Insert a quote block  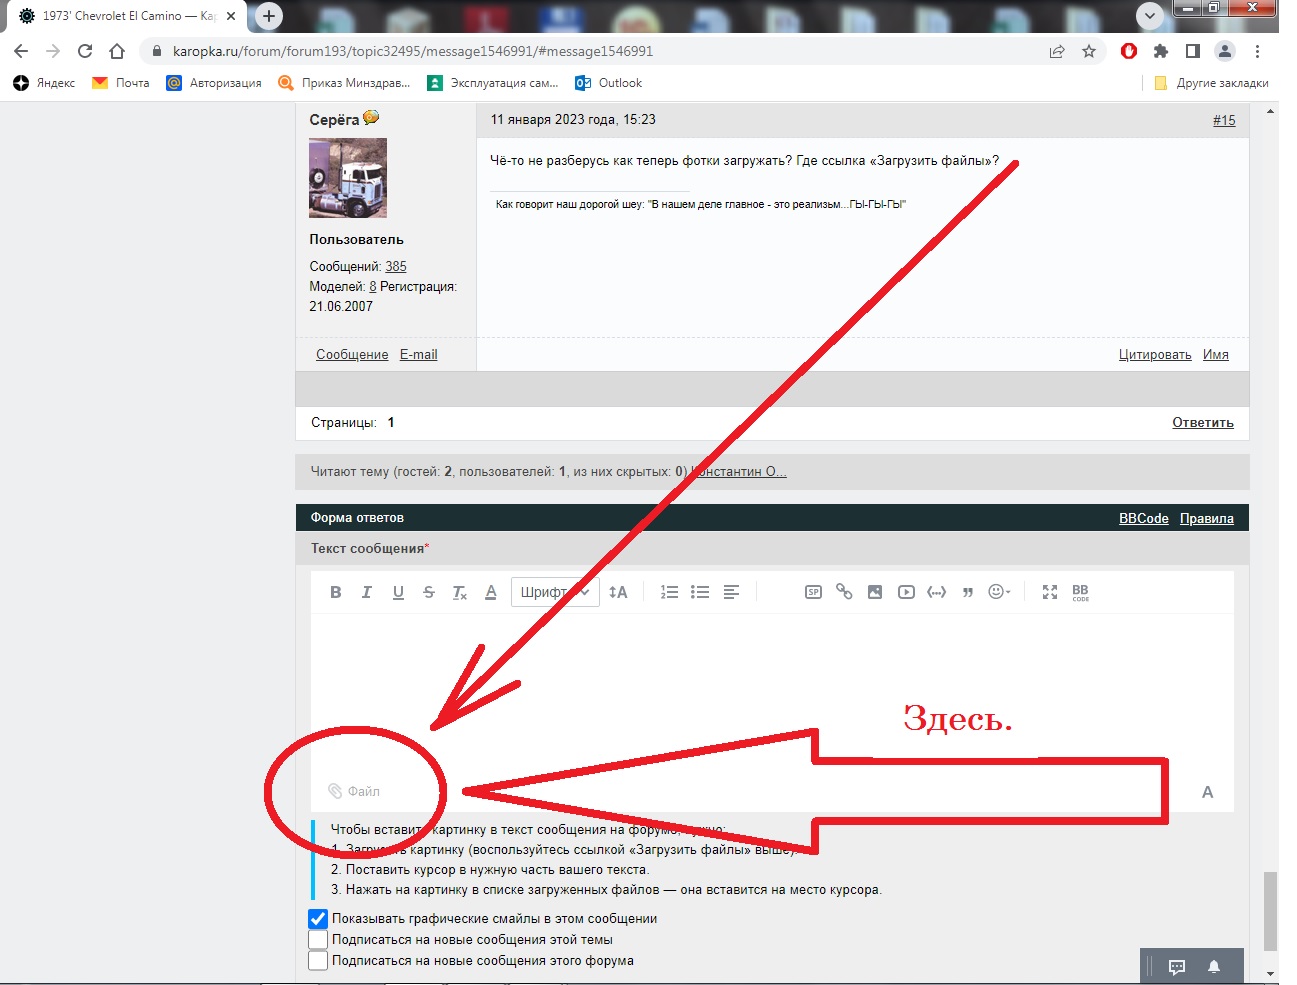[x=967, y=592]
